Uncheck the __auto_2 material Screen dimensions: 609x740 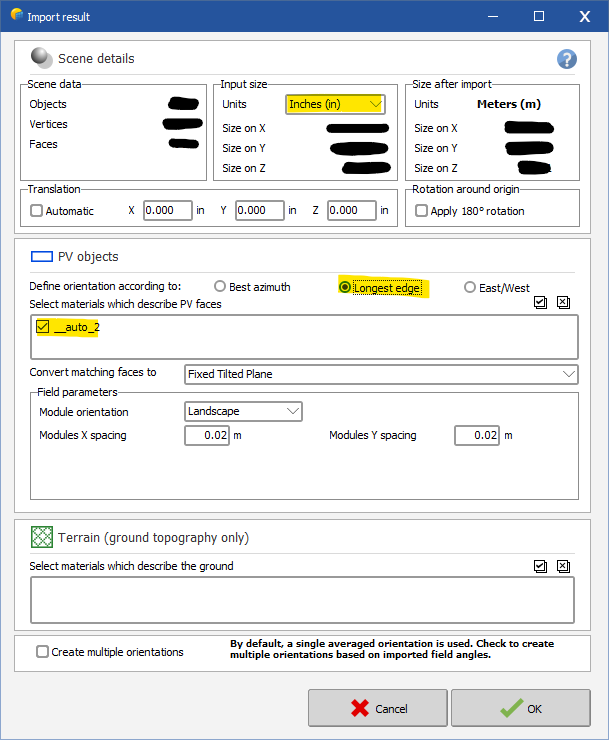42,327
